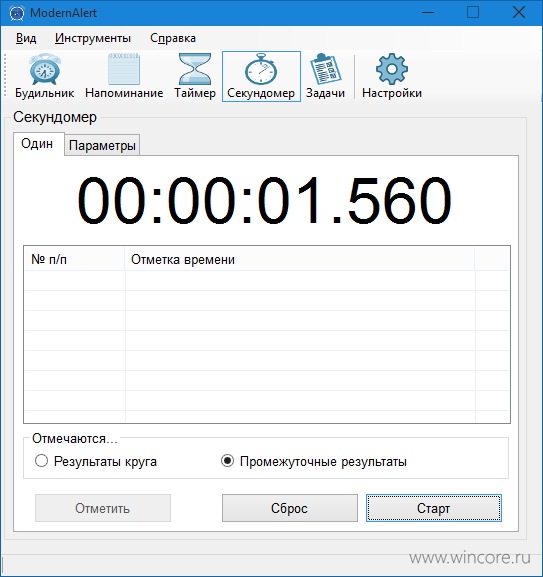Viewport: 543px width, 577px height.
Task: Select the Секундомер stopwatch toolbar icon
Action: click(261, 76)
